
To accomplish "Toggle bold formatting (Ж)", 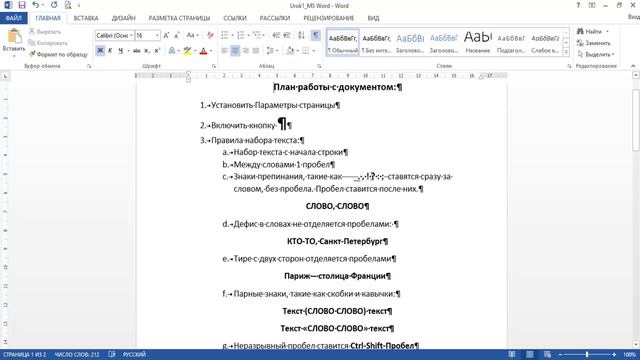I will (x=100, y=51).
